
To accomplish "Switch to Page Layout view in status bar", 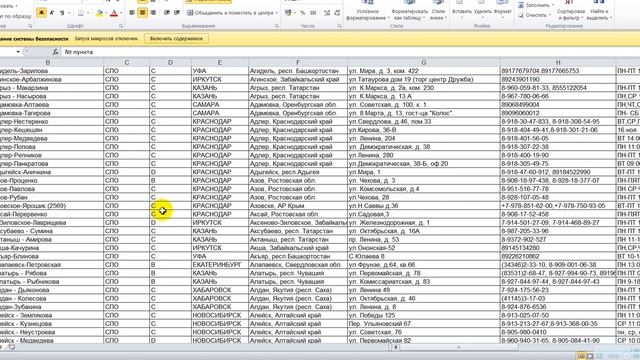I will [x=590, y=356].
